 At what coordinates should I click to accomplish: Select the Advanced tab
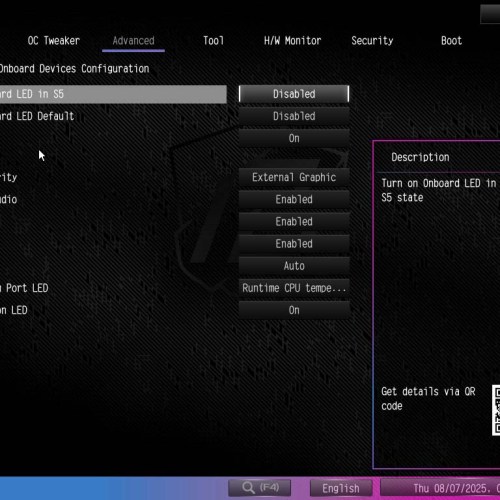(x=133, y=41)
